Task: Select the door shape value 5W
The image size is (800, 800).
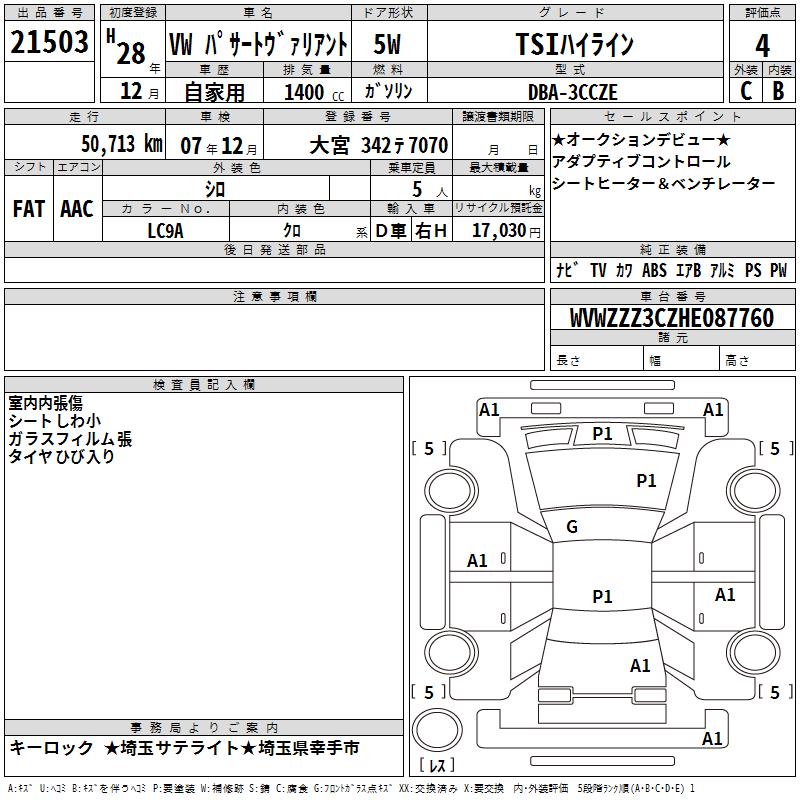Action: 387,44
